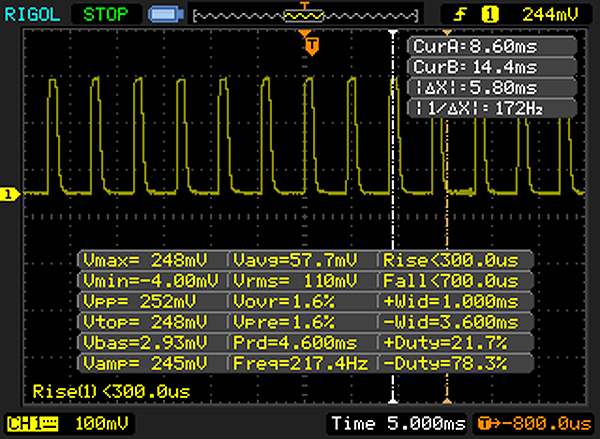Click the Vpp=252mV measurement
The height and width of the screenshot is (439, 600).
click(139, 302)
